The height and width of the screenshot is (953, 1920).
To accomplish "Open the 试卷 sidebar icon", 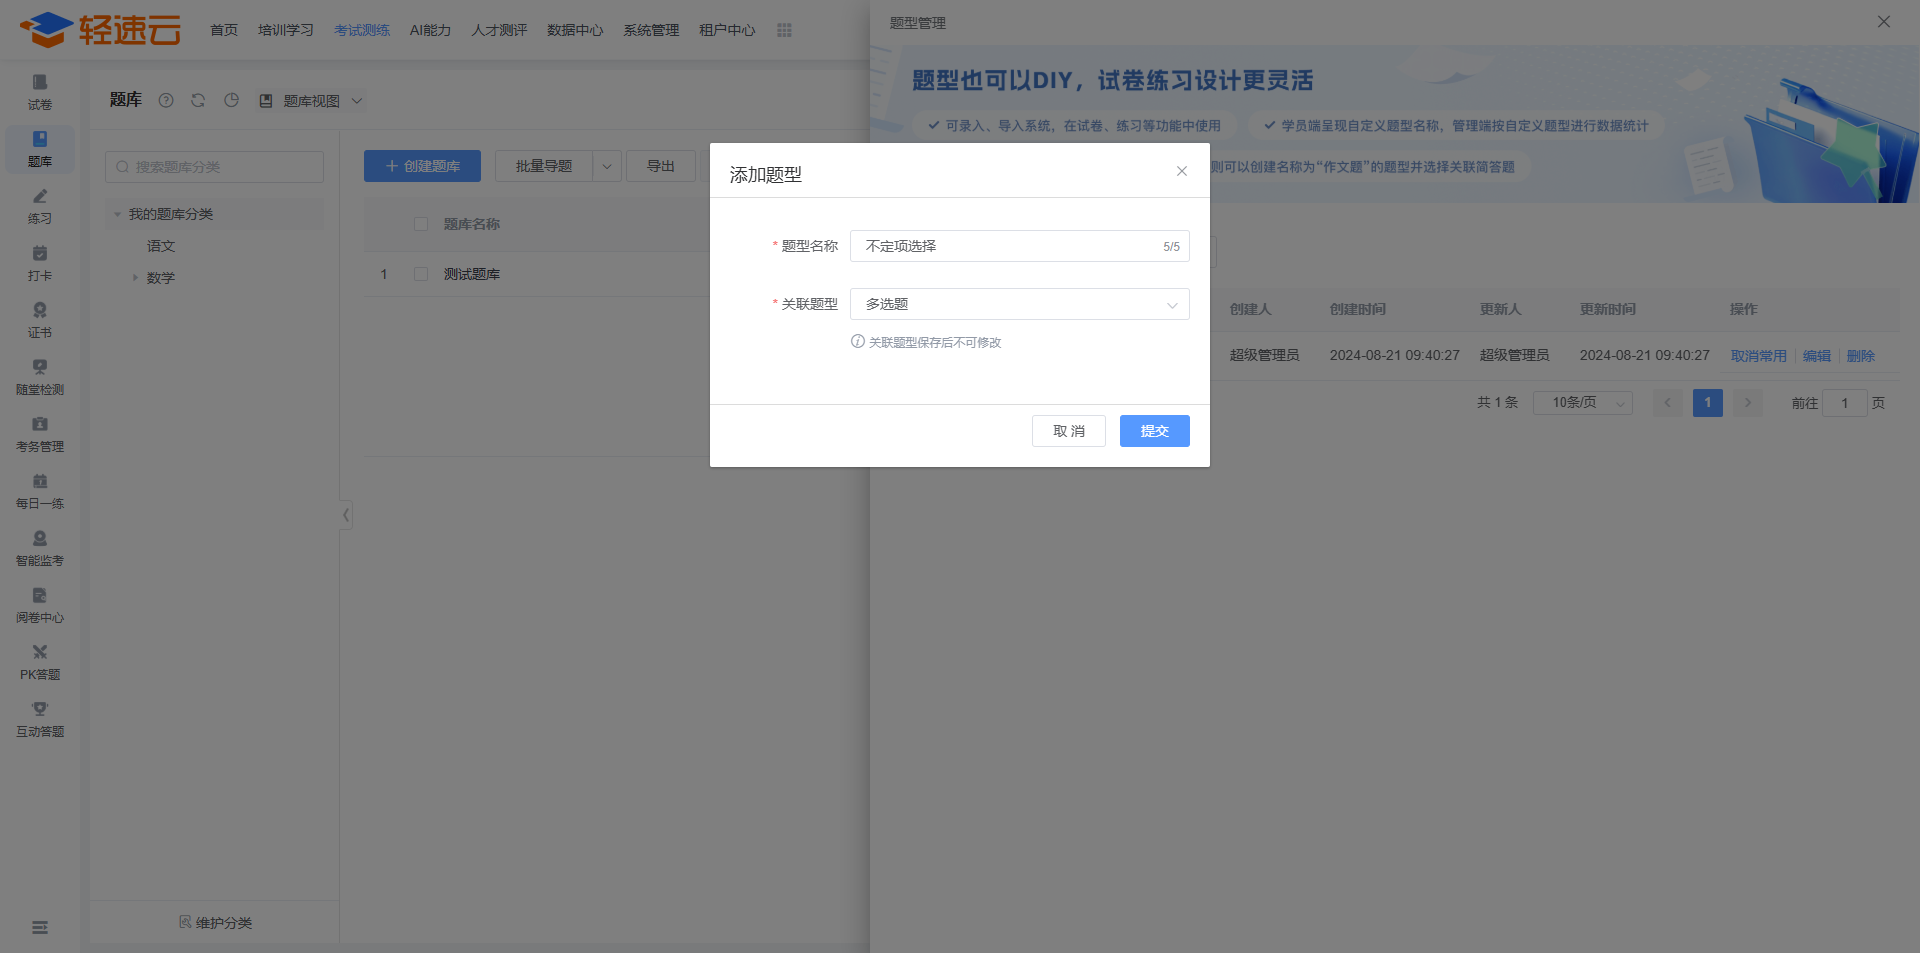I will [40, 91].
